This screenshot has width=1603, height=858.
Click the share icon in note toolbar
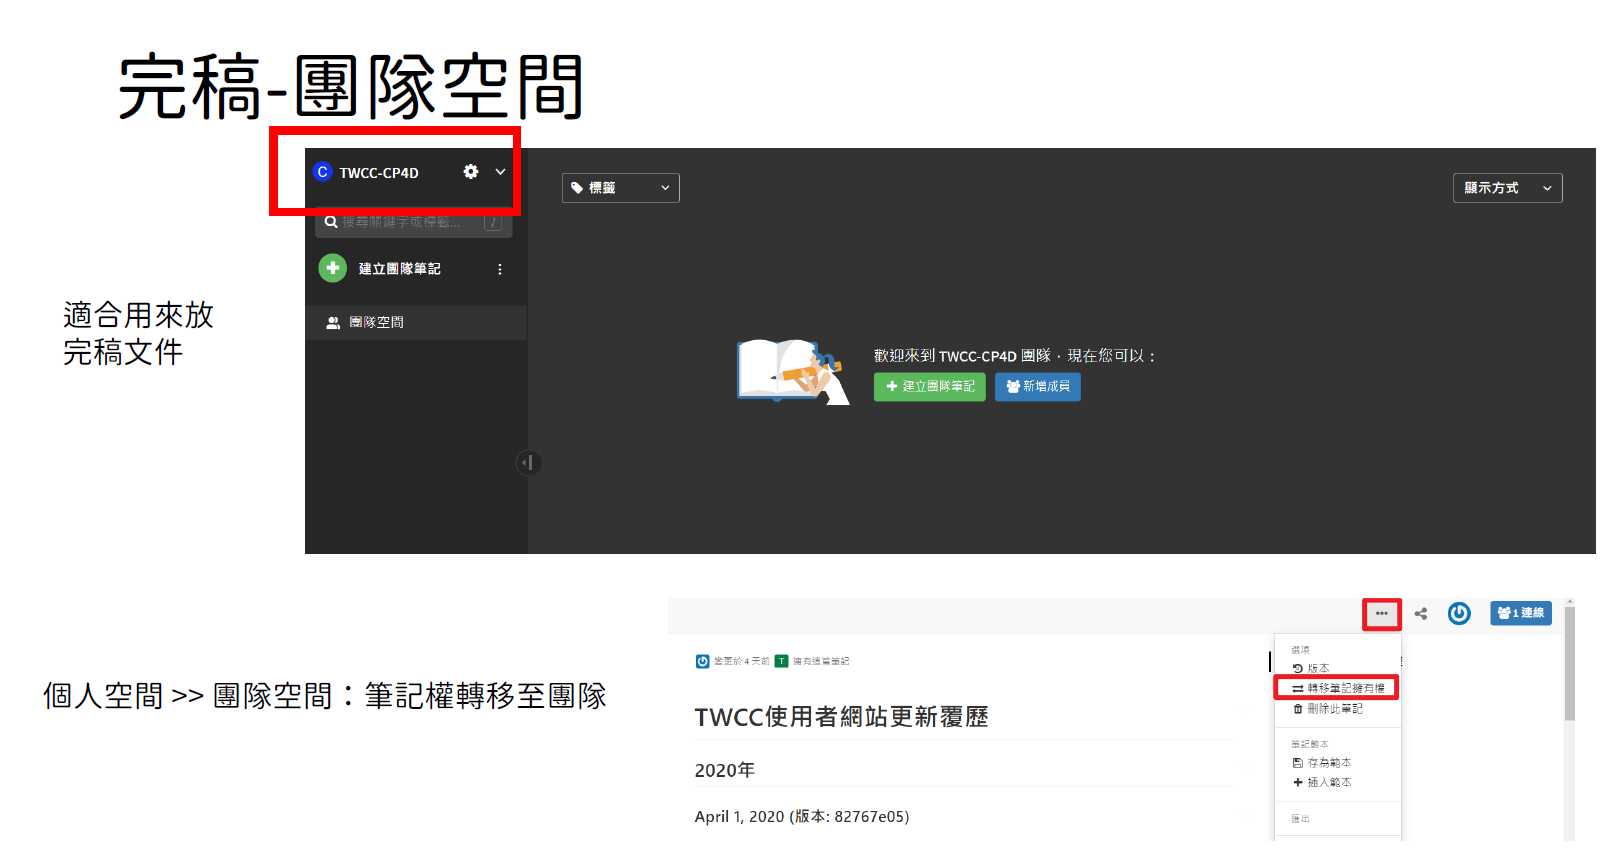[x=1421, y=614]
